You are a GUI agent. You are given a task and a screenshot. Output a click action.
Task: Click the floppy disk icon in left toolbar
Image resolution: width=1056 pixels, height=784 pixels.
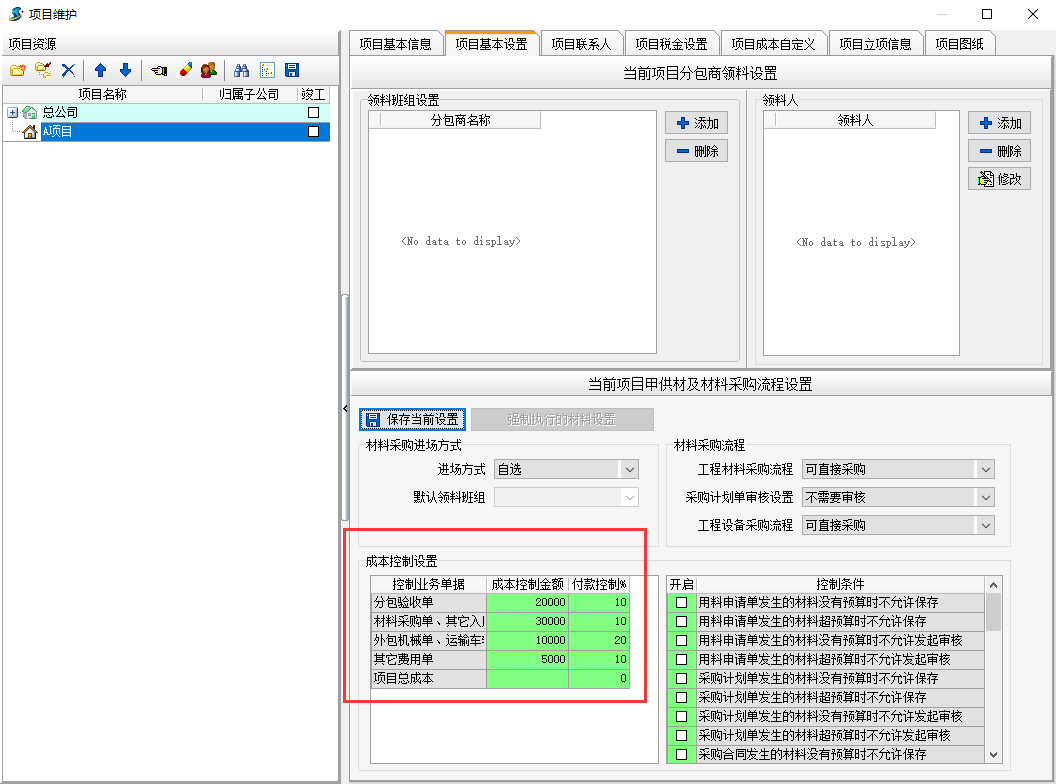[x=292, y=70]
